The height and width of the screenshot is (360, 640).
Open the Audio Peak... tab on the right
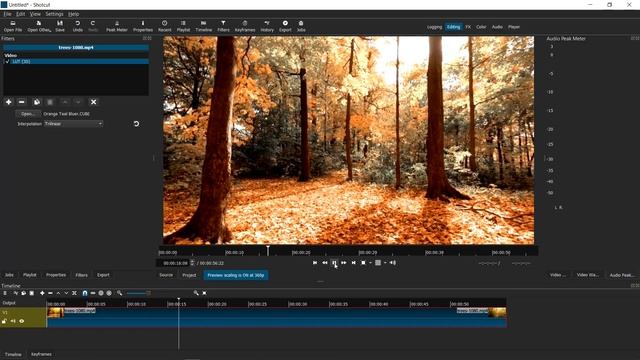[622, 275]
